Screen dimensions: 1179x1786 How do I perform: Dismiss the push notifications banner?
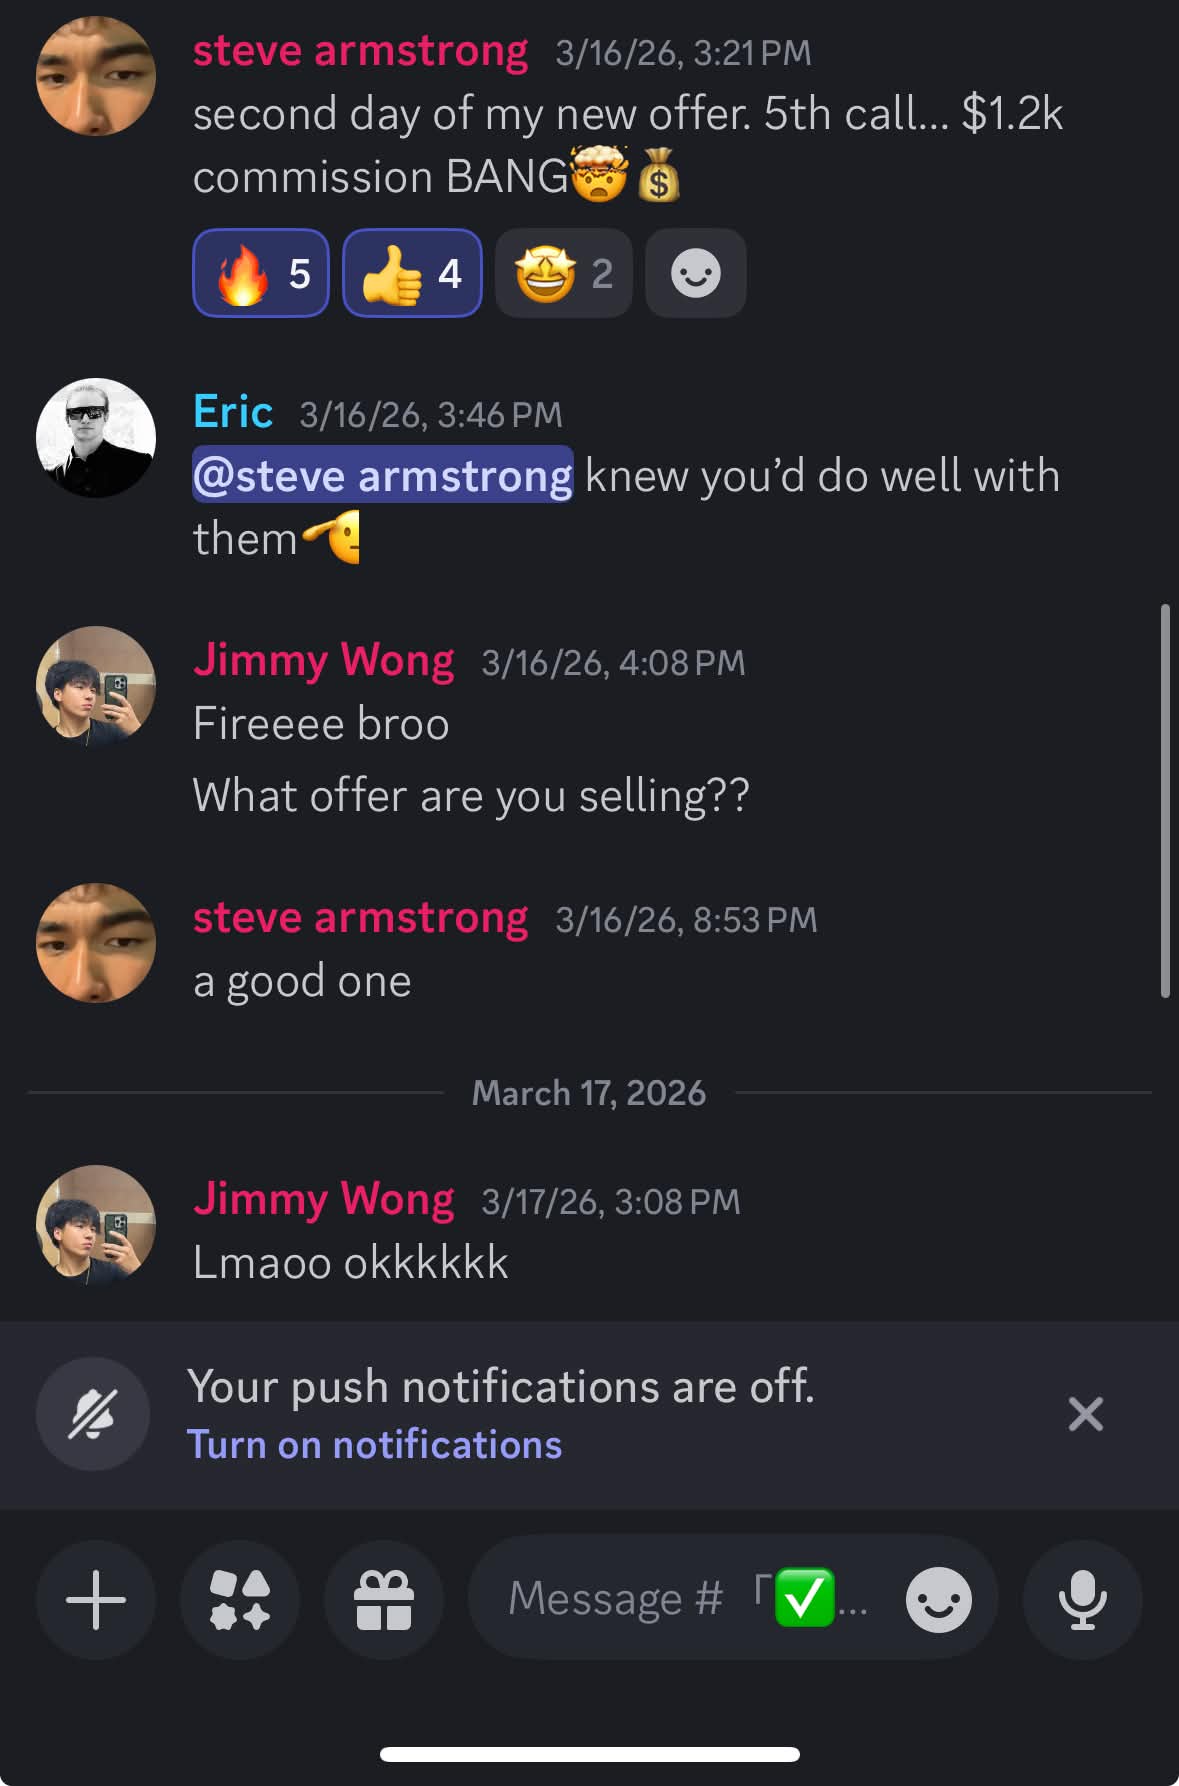tap(1085, 1414)
